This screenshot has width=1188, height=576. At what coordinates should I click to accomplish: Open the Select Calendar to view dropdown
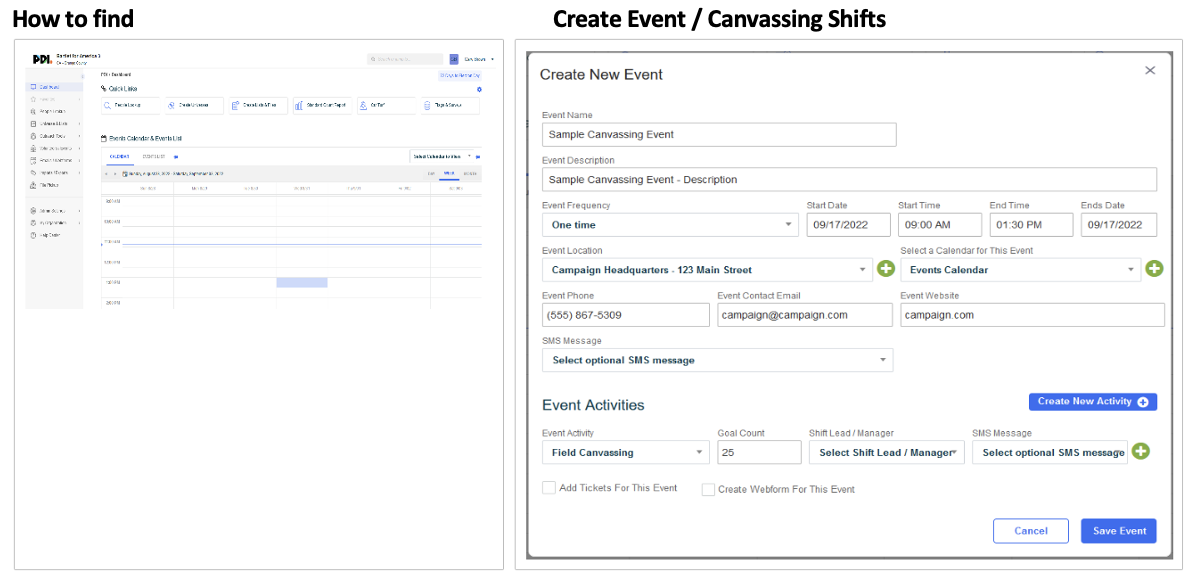coord(440,155)
